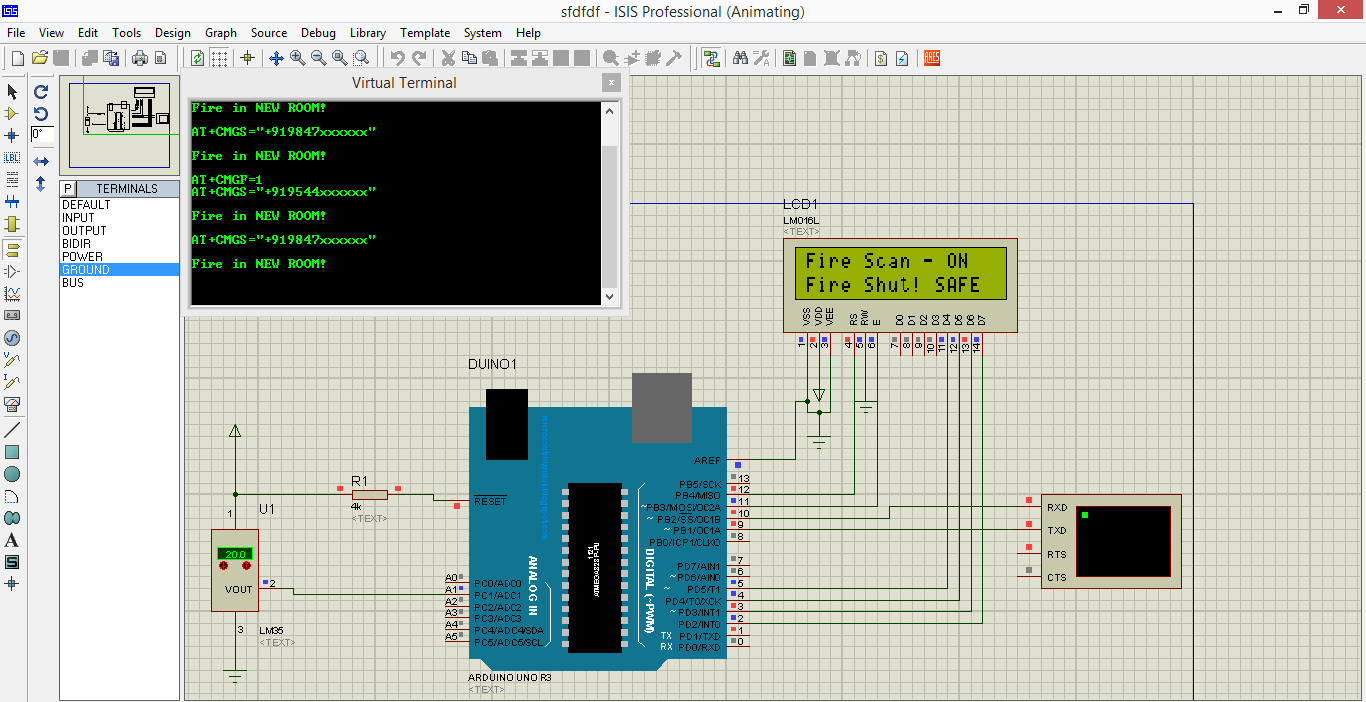
Task: Toggle the wire autorouter
Action: tap(712, 58)
